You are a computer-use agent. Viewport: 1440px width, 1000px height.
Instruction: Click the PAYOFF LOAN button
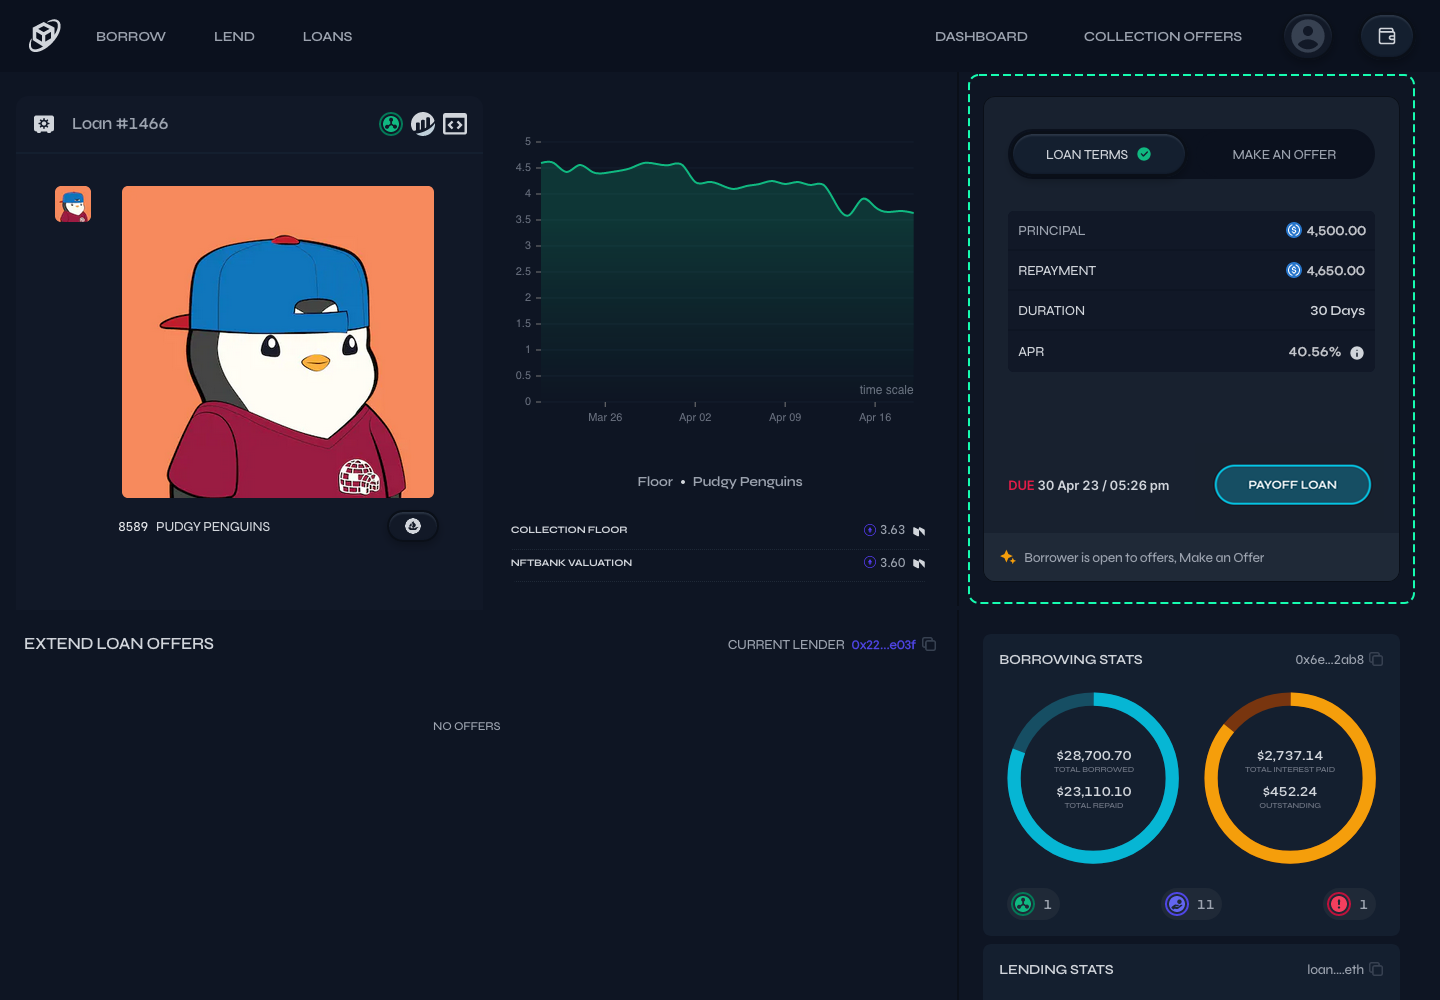1292,485
